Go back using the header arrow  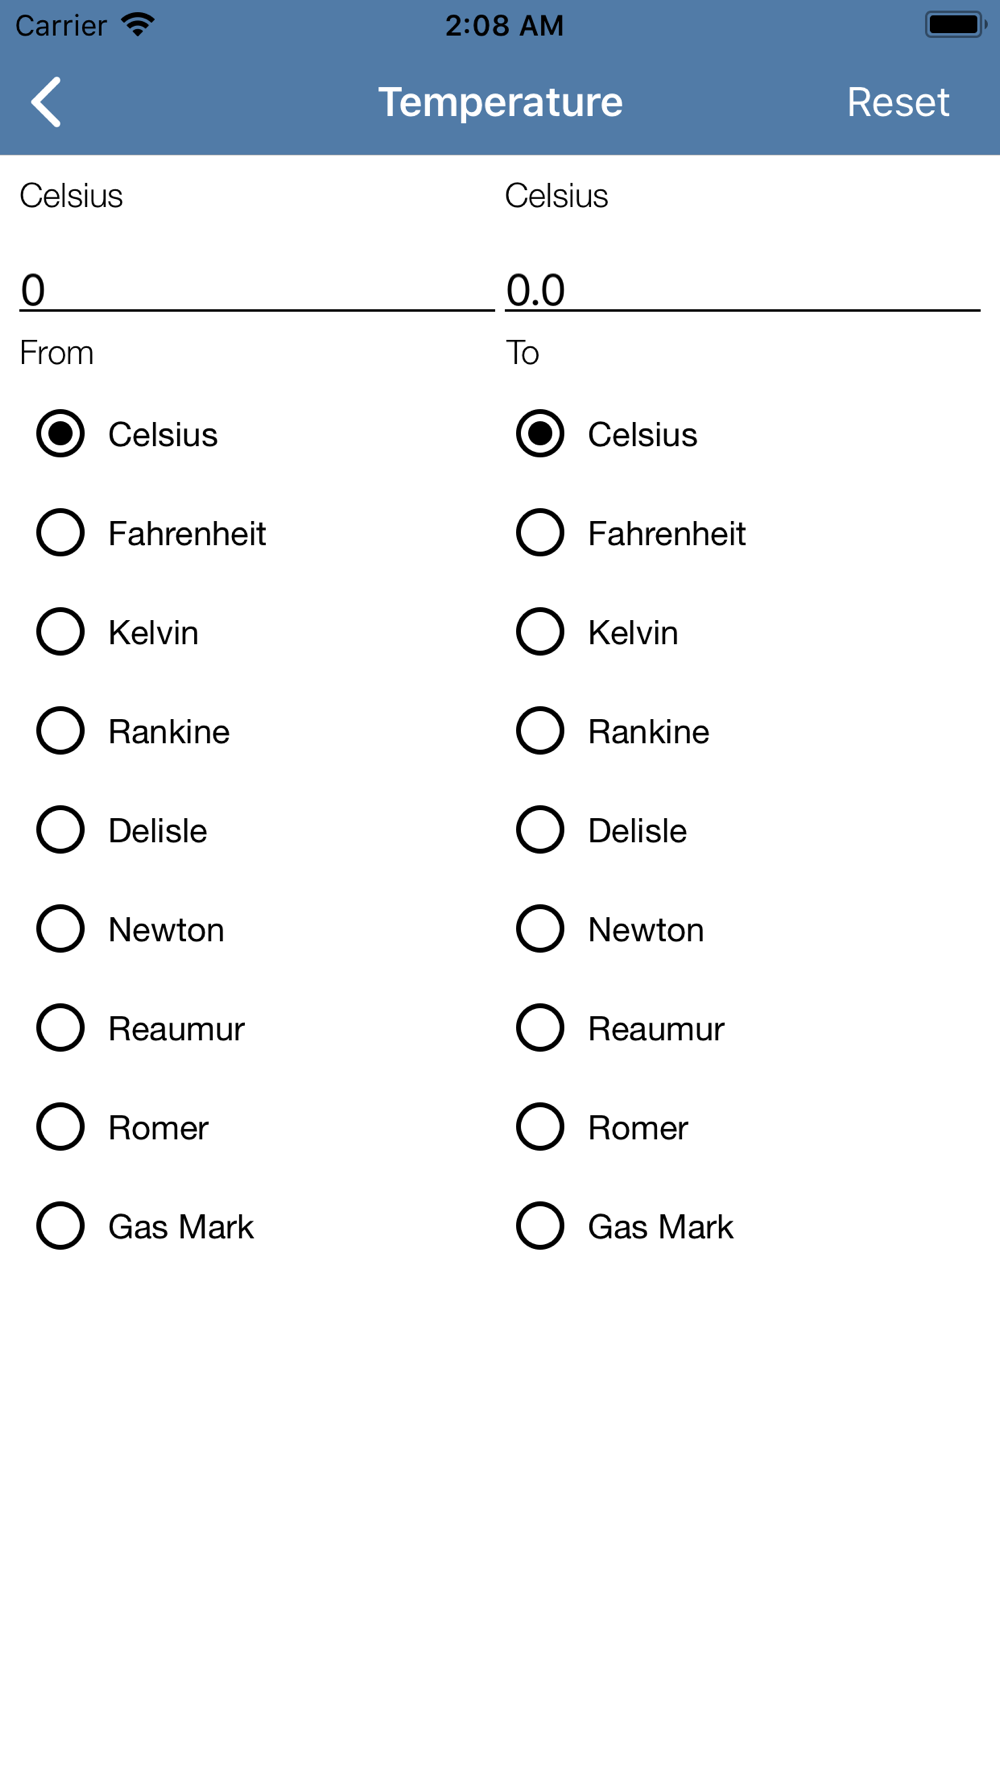(x=46, y=102)
